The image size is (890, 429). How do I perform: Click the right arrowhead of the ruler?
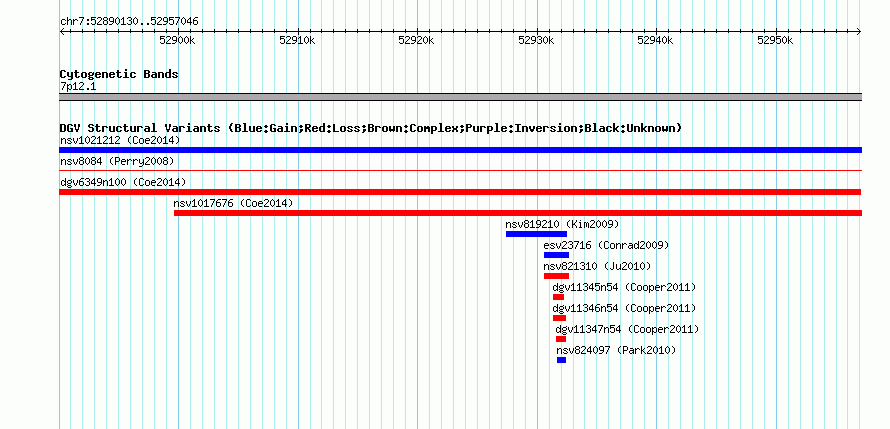(x=859, y=32)
